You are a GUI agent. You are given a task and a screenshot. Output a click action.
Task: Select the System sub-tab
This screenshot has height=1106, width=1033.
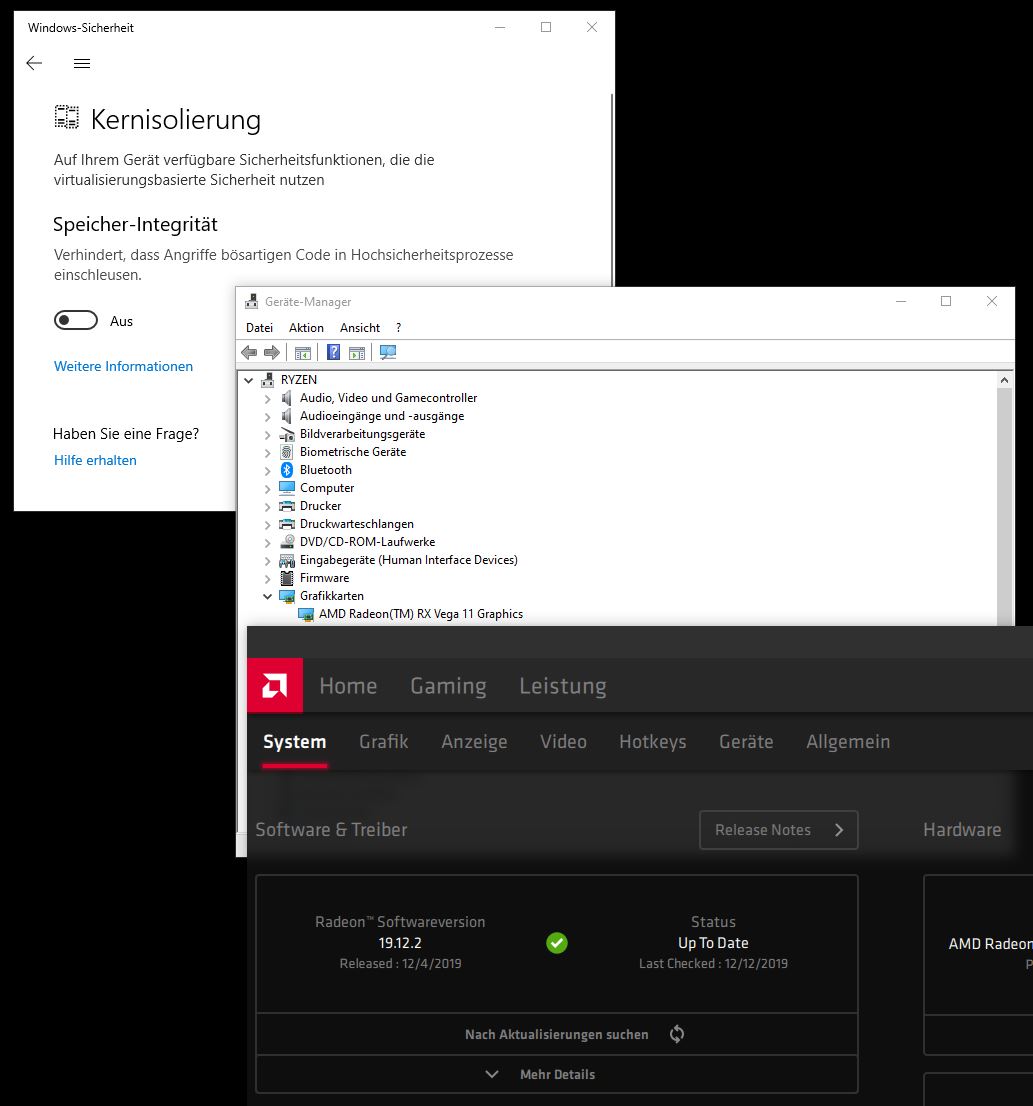click(x=295, y=741)
